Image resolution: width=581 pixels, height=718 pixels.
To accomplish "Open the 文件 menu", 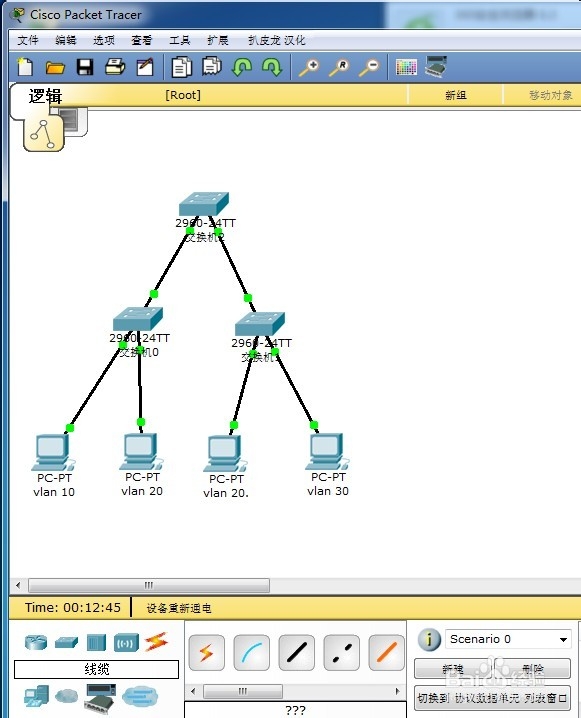I will (x=28, y=40).
